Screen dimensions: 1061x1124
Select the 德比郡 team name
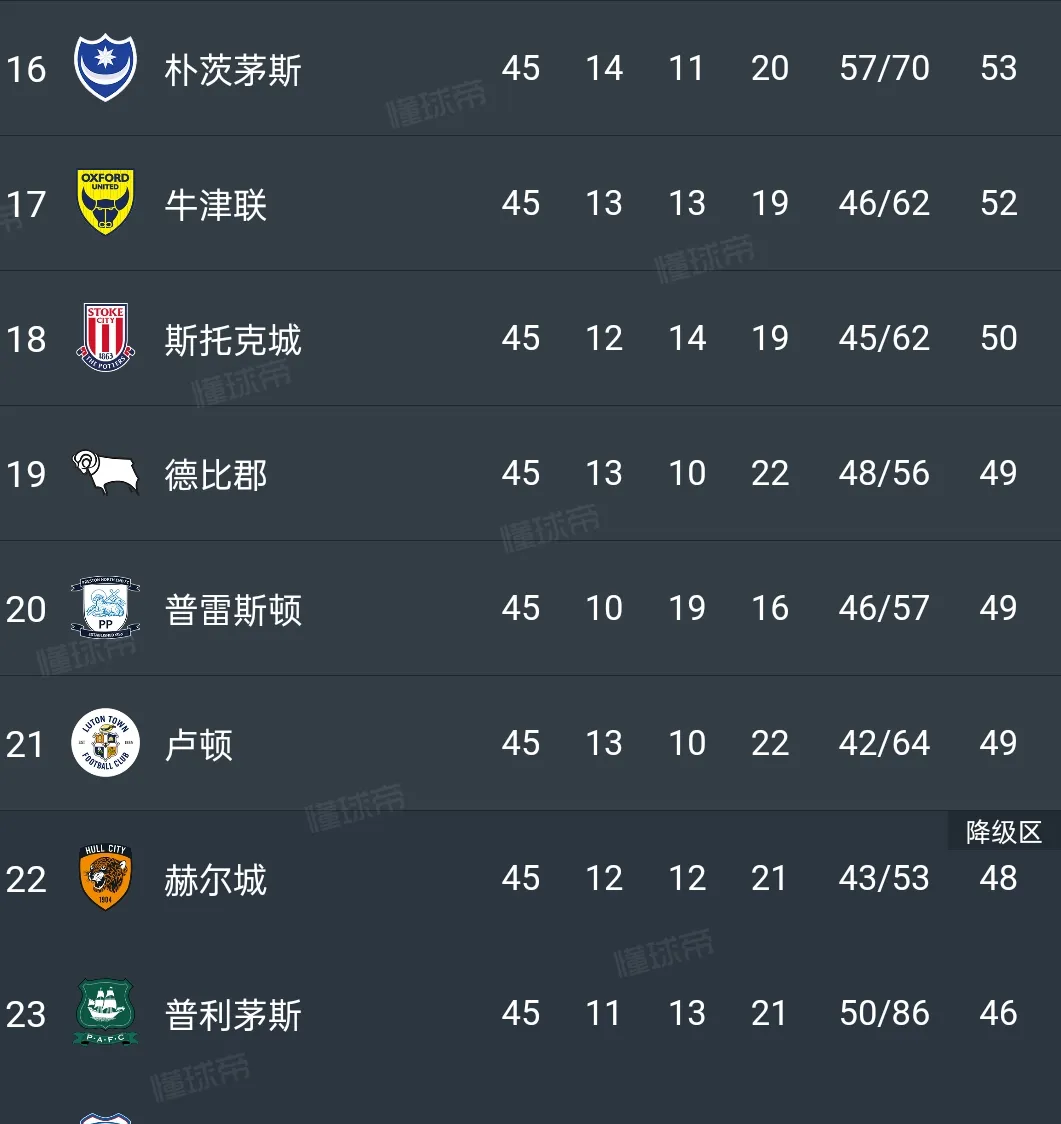(216, 475)
